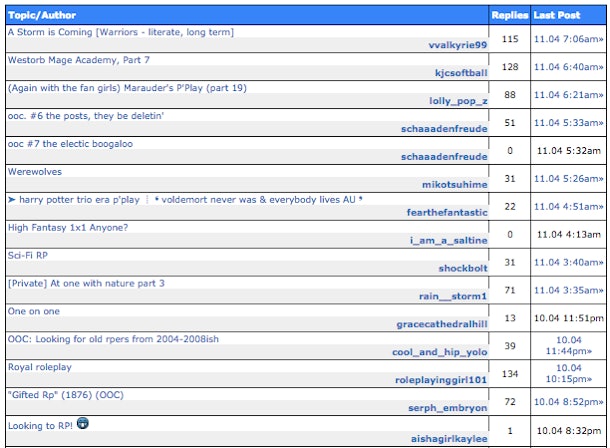Select last post time 11.04 5:32am
This screenshot has height=448, width=610.
coord(569,151)
